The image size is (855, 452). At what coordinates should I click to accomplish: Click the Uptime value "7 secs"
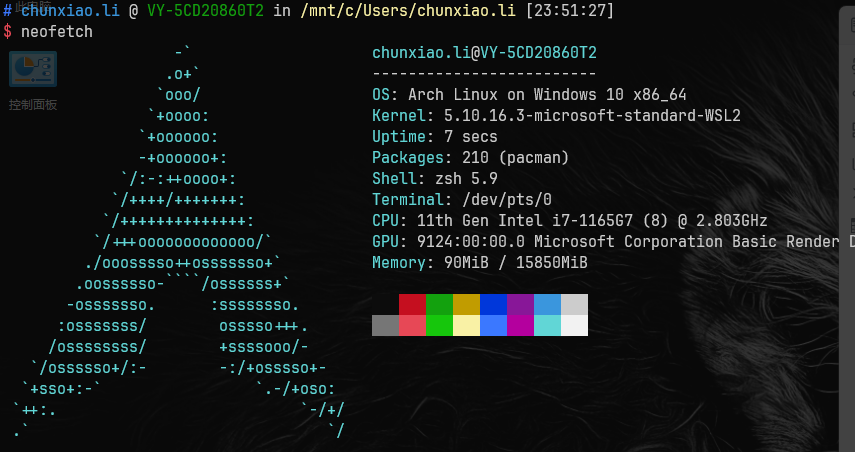471,136
